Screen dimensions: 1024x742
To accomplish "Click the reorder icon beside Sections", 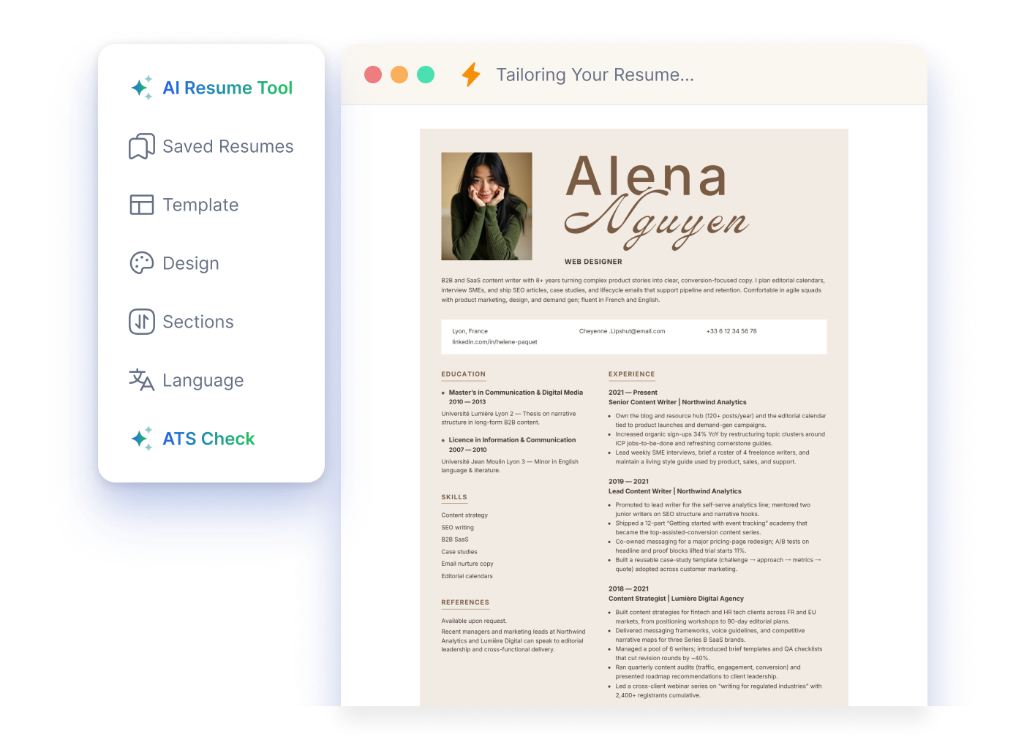I will 142,321.
